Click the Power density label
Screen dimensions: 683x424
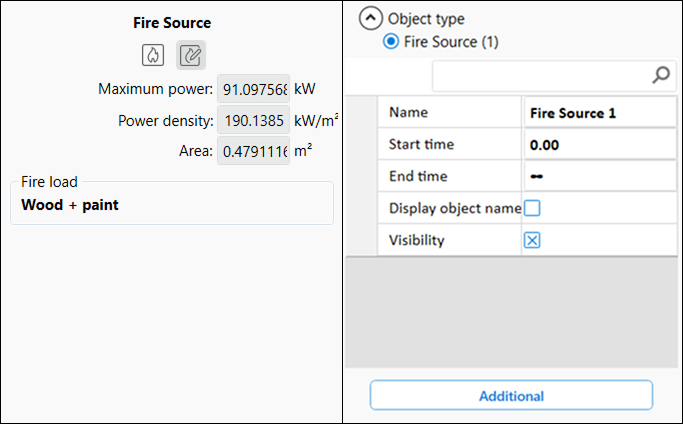166,120
